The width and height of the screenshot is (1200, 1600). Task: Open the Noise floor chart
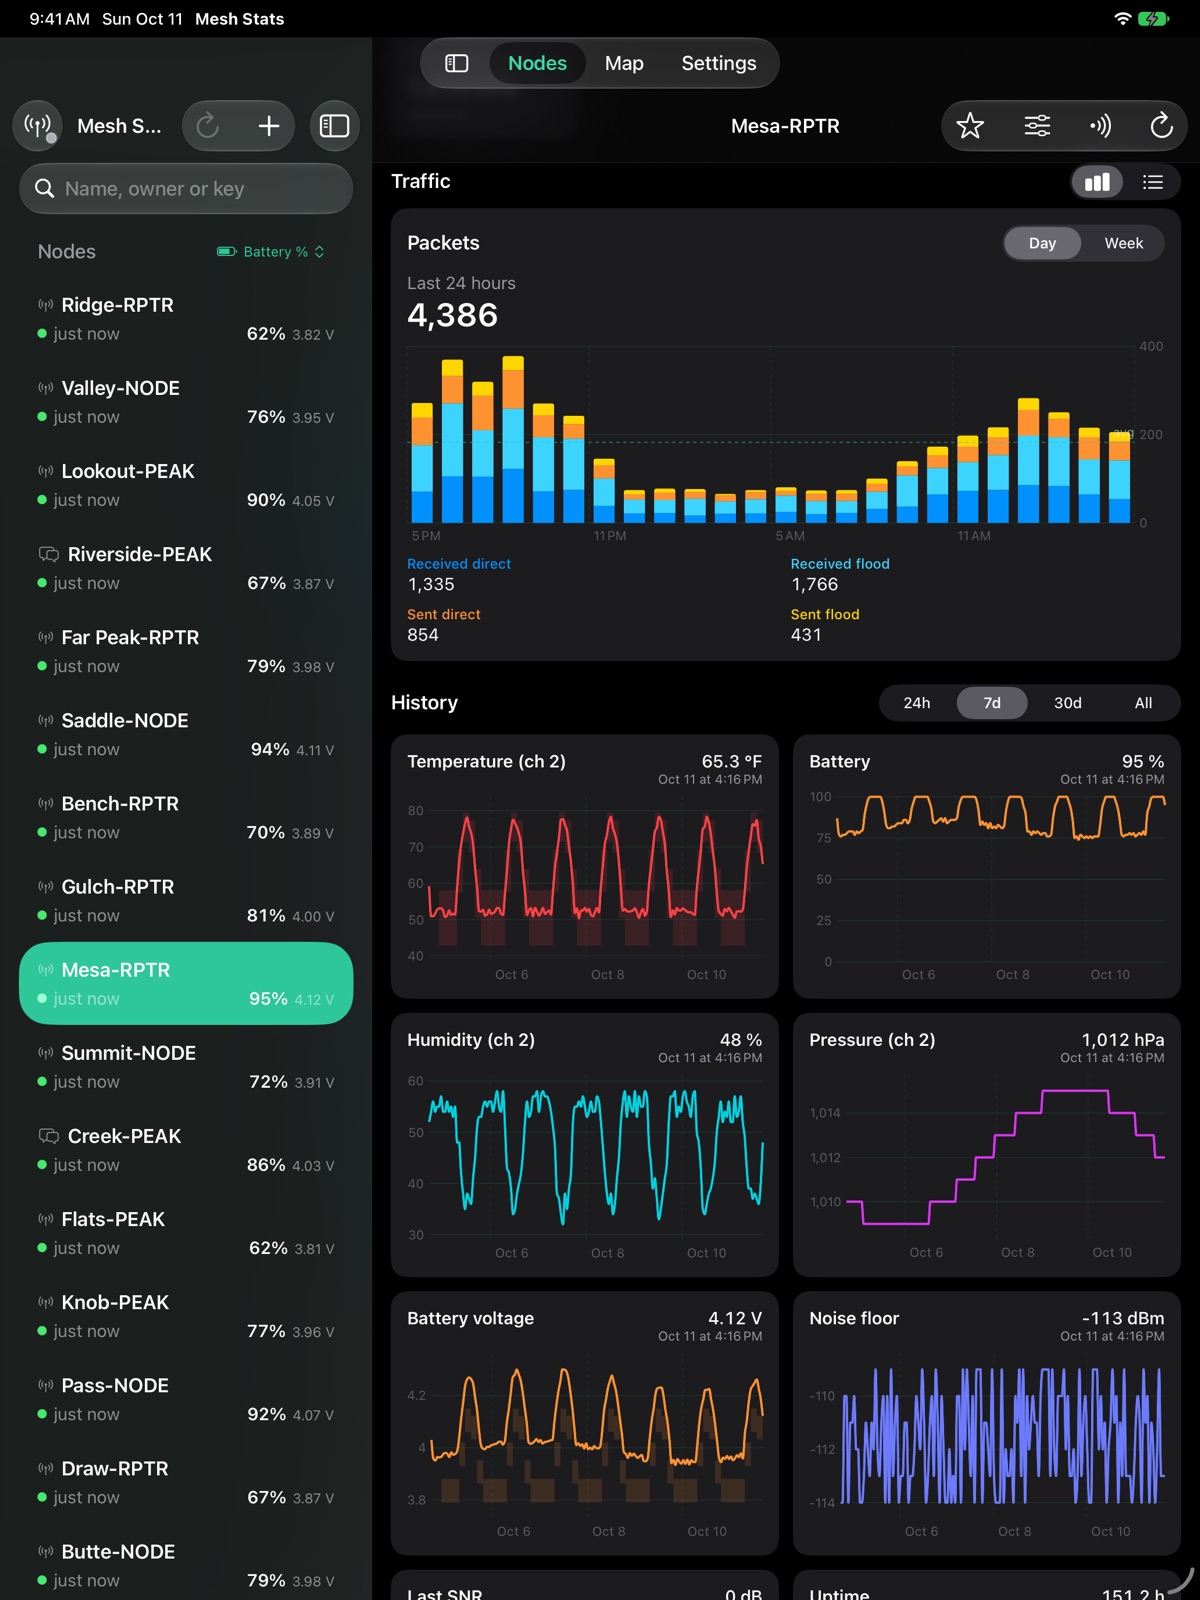[x=987, y=1423]
